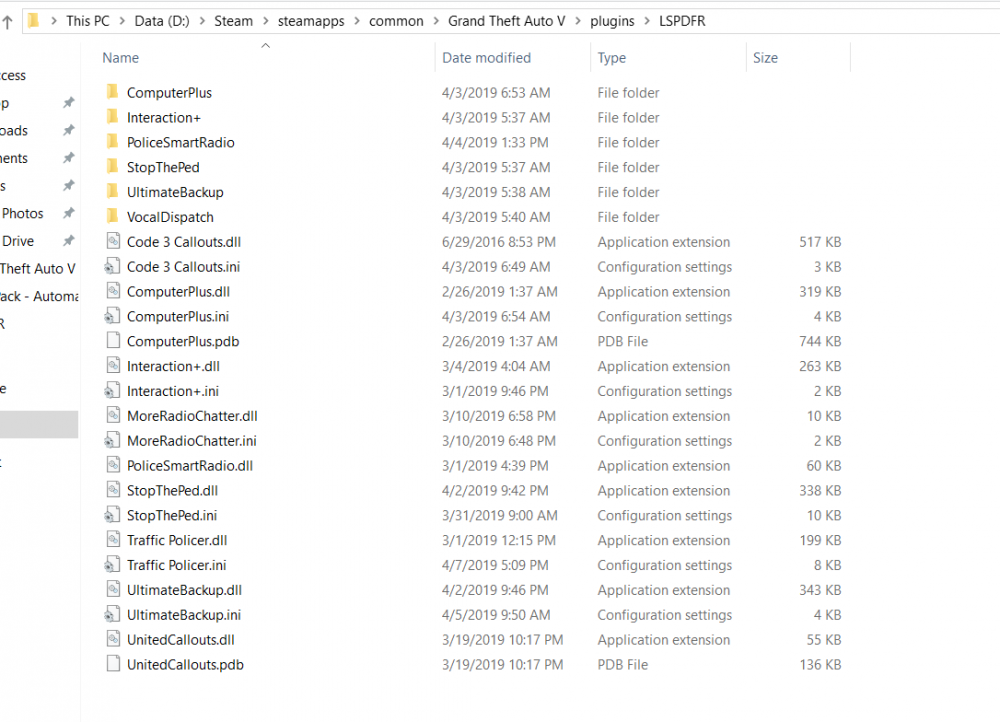1000x722 pixels.
Task: Click the Code 3 Callouts.dll file icon
Action: tap(113, 242)
